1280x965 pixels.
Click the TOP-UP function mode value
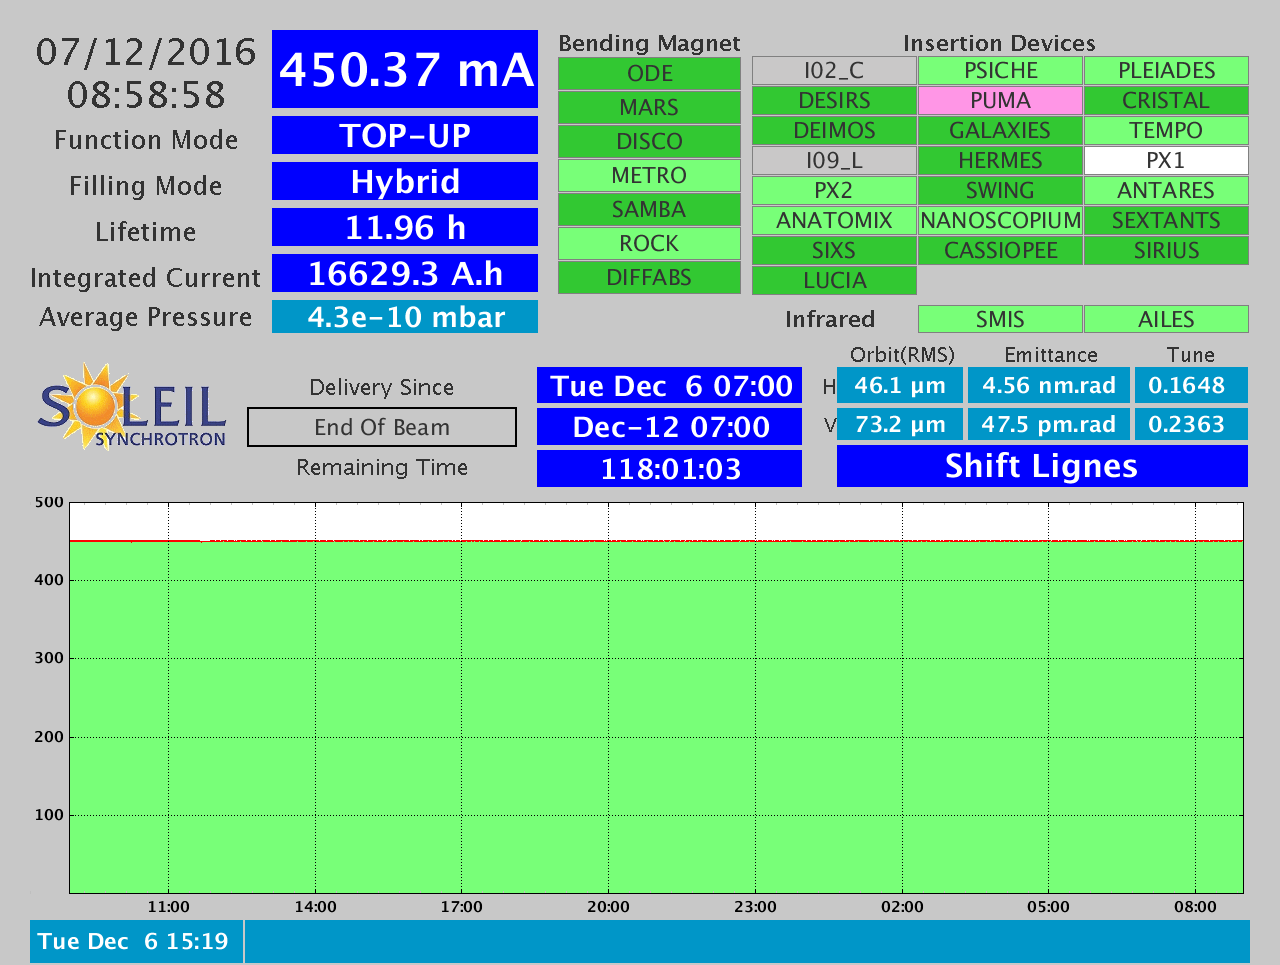click(x=405, y=135)
